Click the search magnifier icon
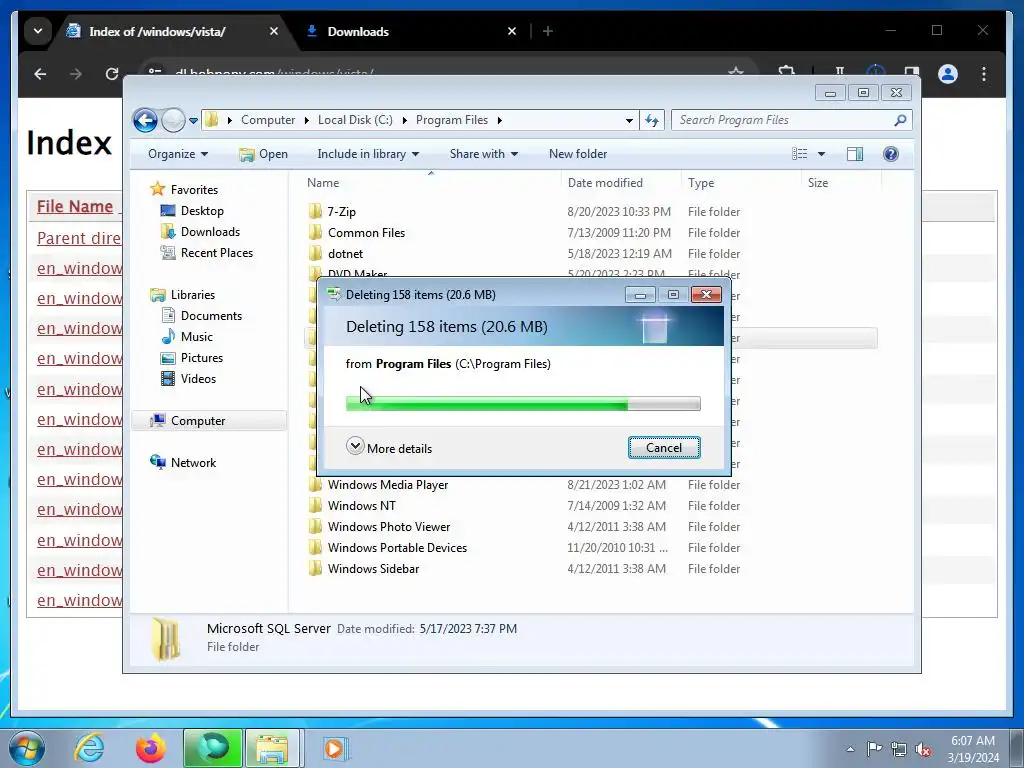This screenshot has height=768, width=1024. pyautogui.click(x=900, y=120)
